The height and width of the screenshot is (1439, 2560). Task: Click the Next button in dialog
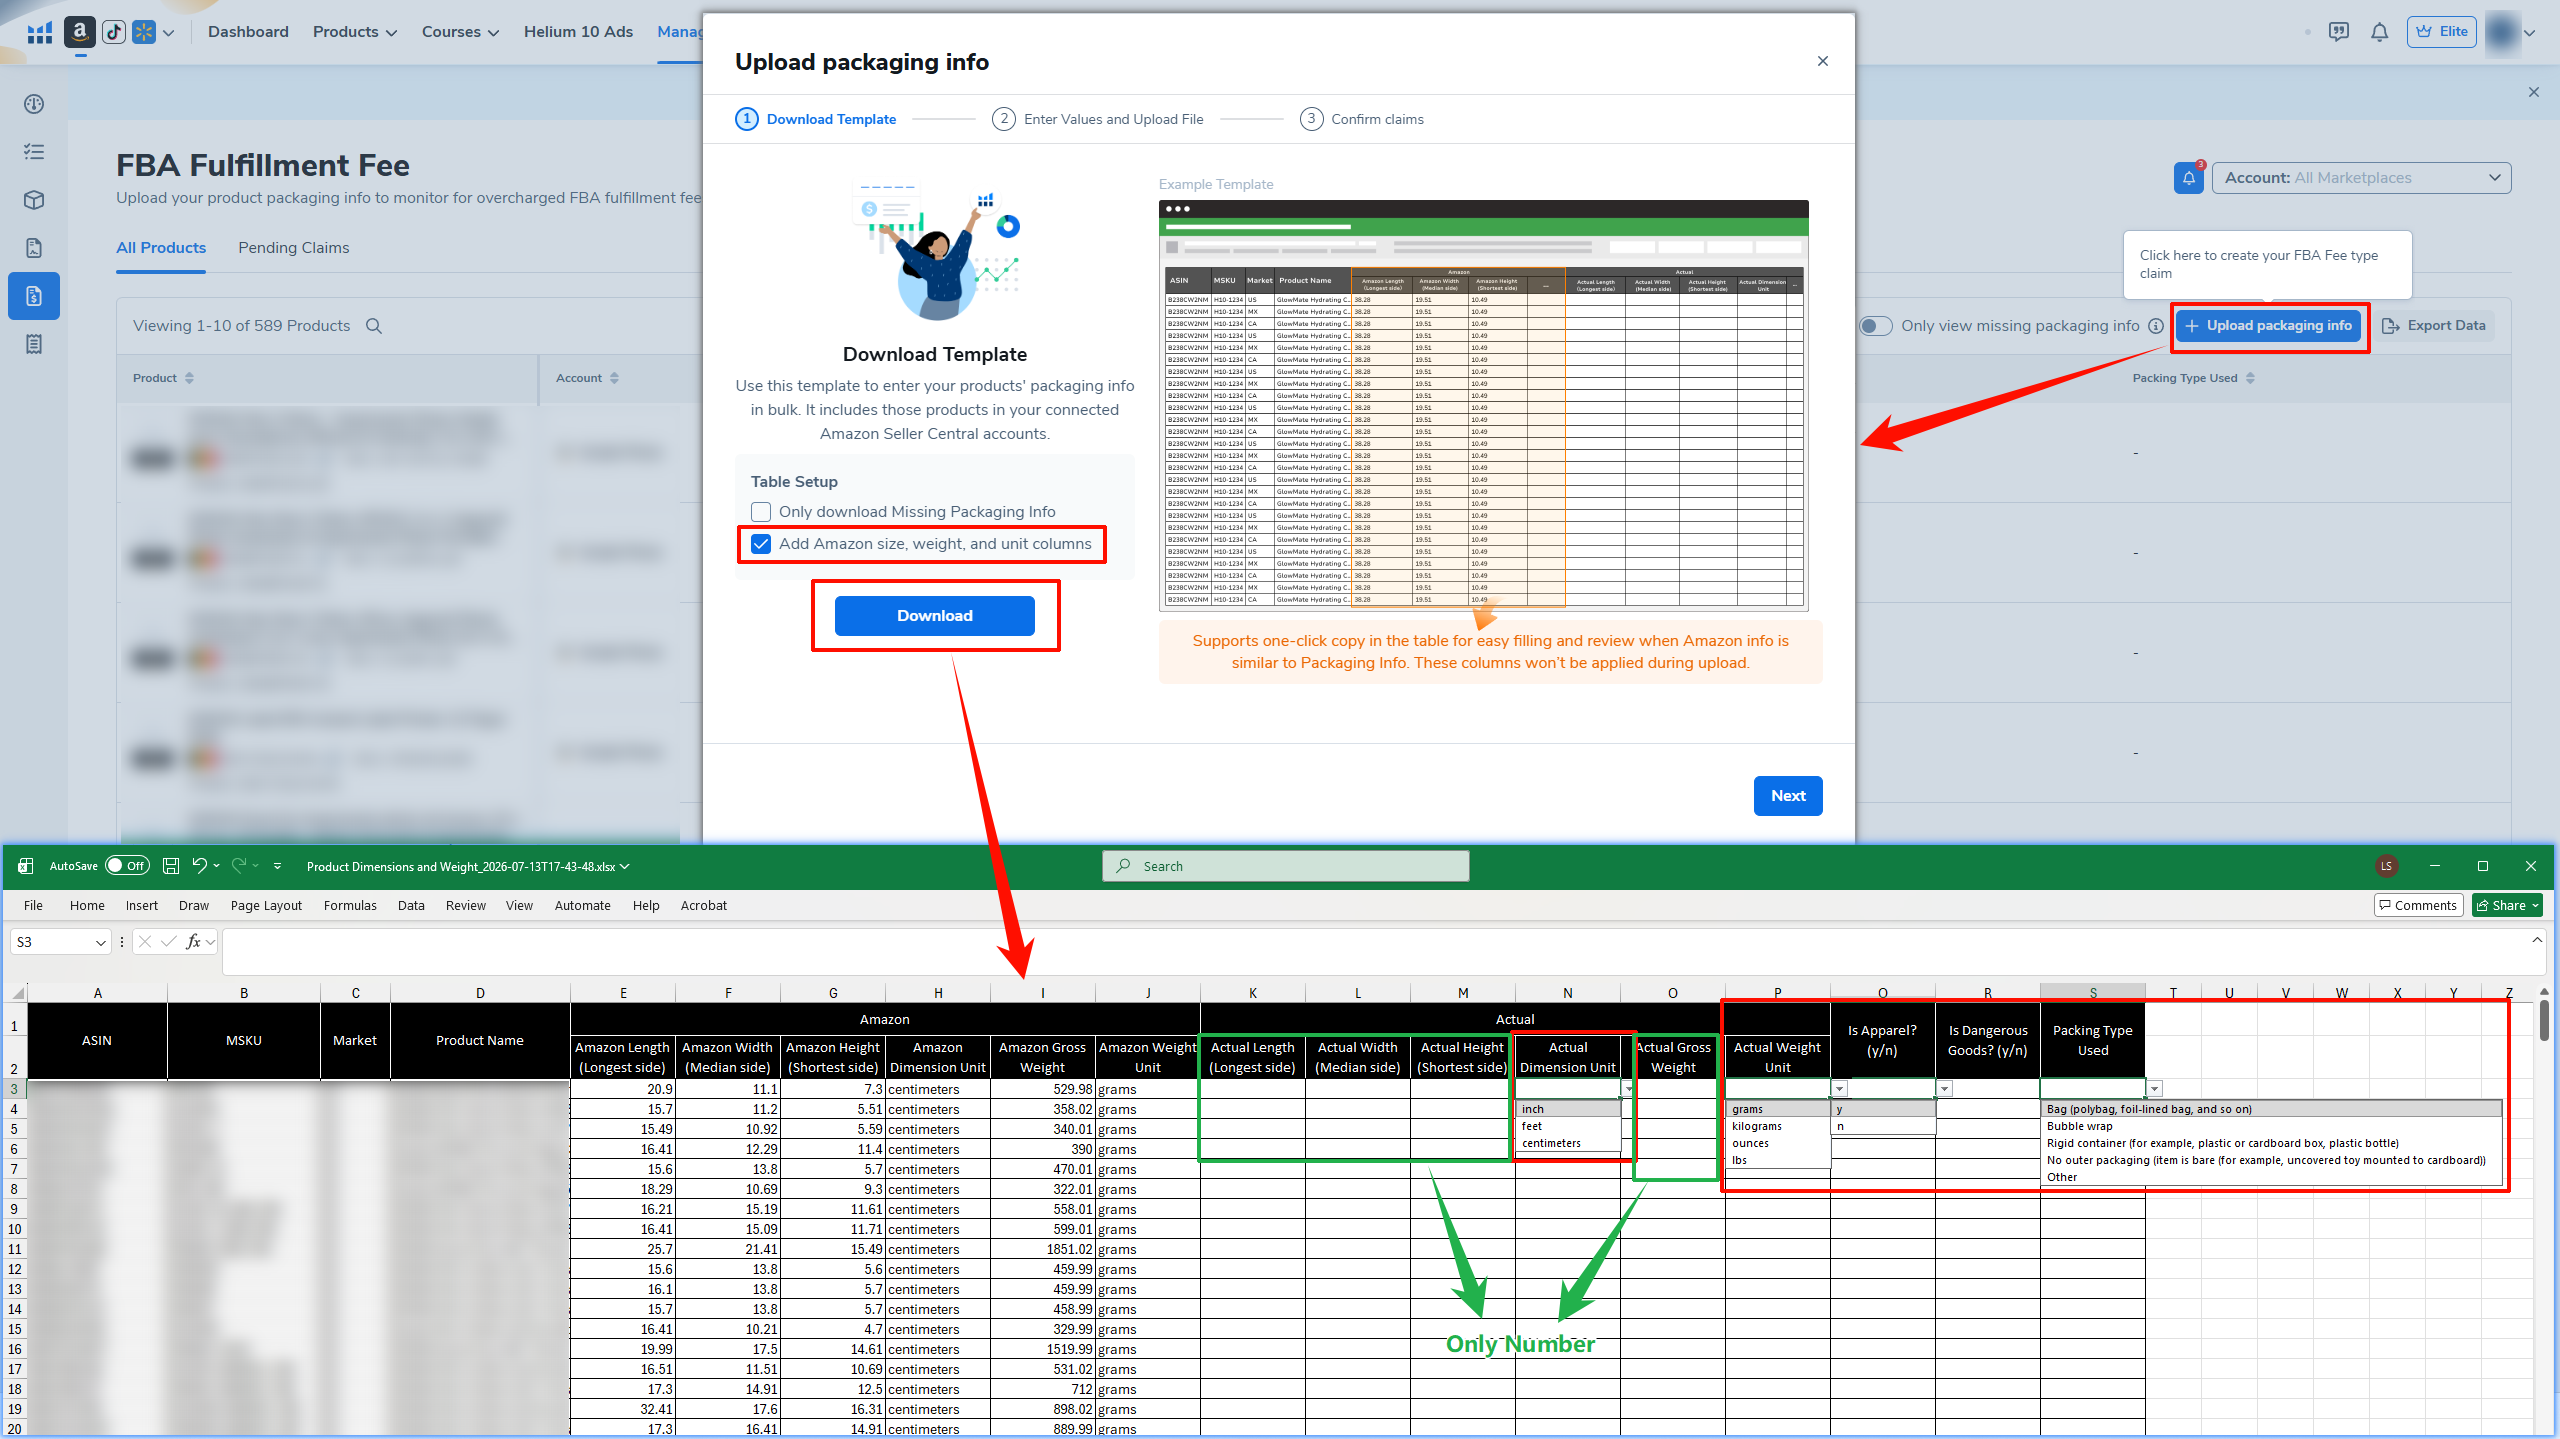(1788, 796)
